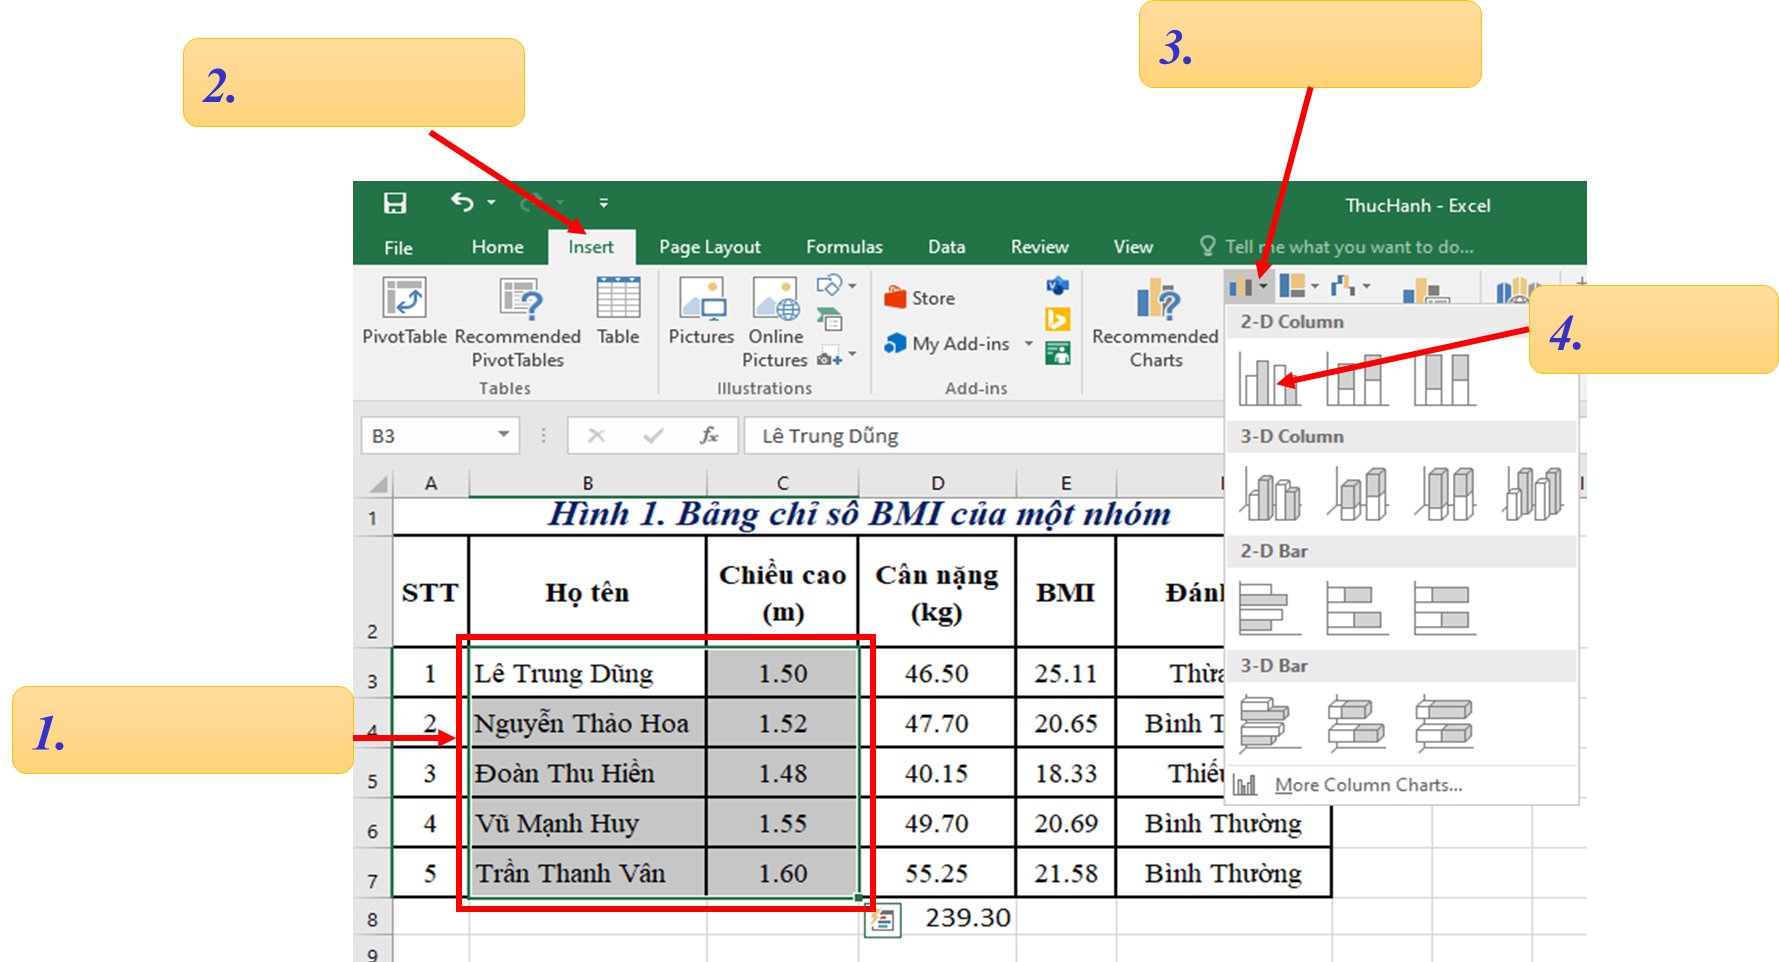Open Waterfall or Stock chart dropdown

click(1350, 287)
